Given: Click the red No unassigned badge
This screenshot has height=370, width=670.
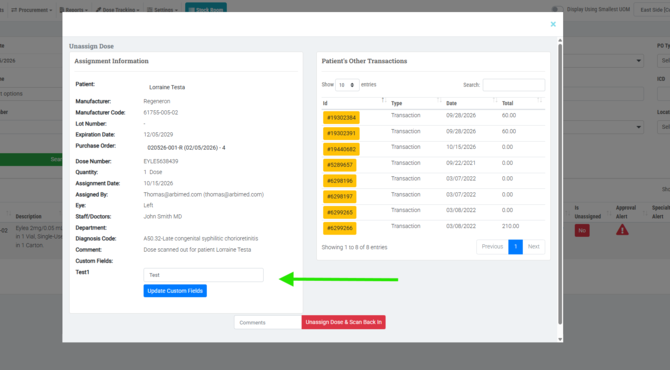Looking at the screenshot, I should point(582,230).
